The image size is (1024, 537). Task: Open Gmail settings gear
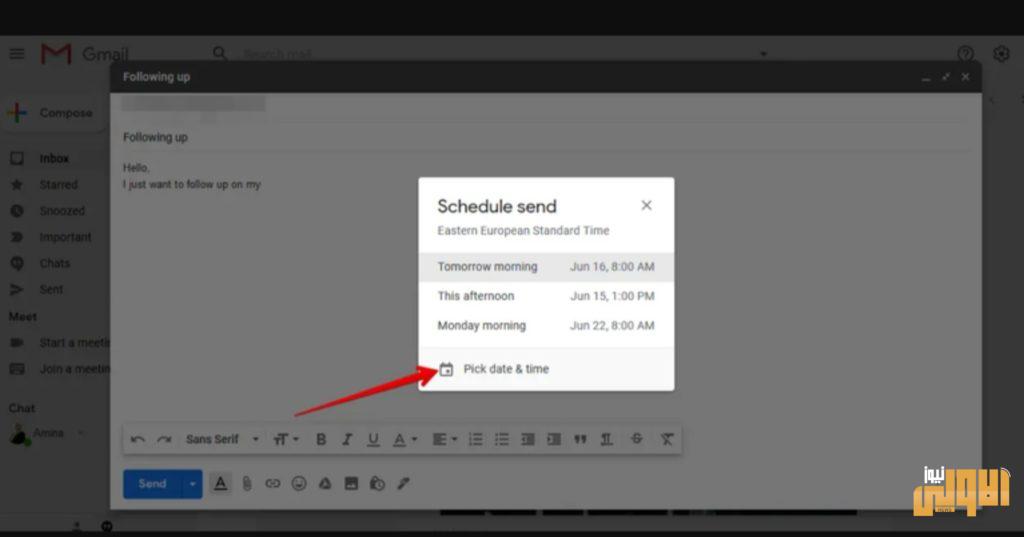[1001, 54]
